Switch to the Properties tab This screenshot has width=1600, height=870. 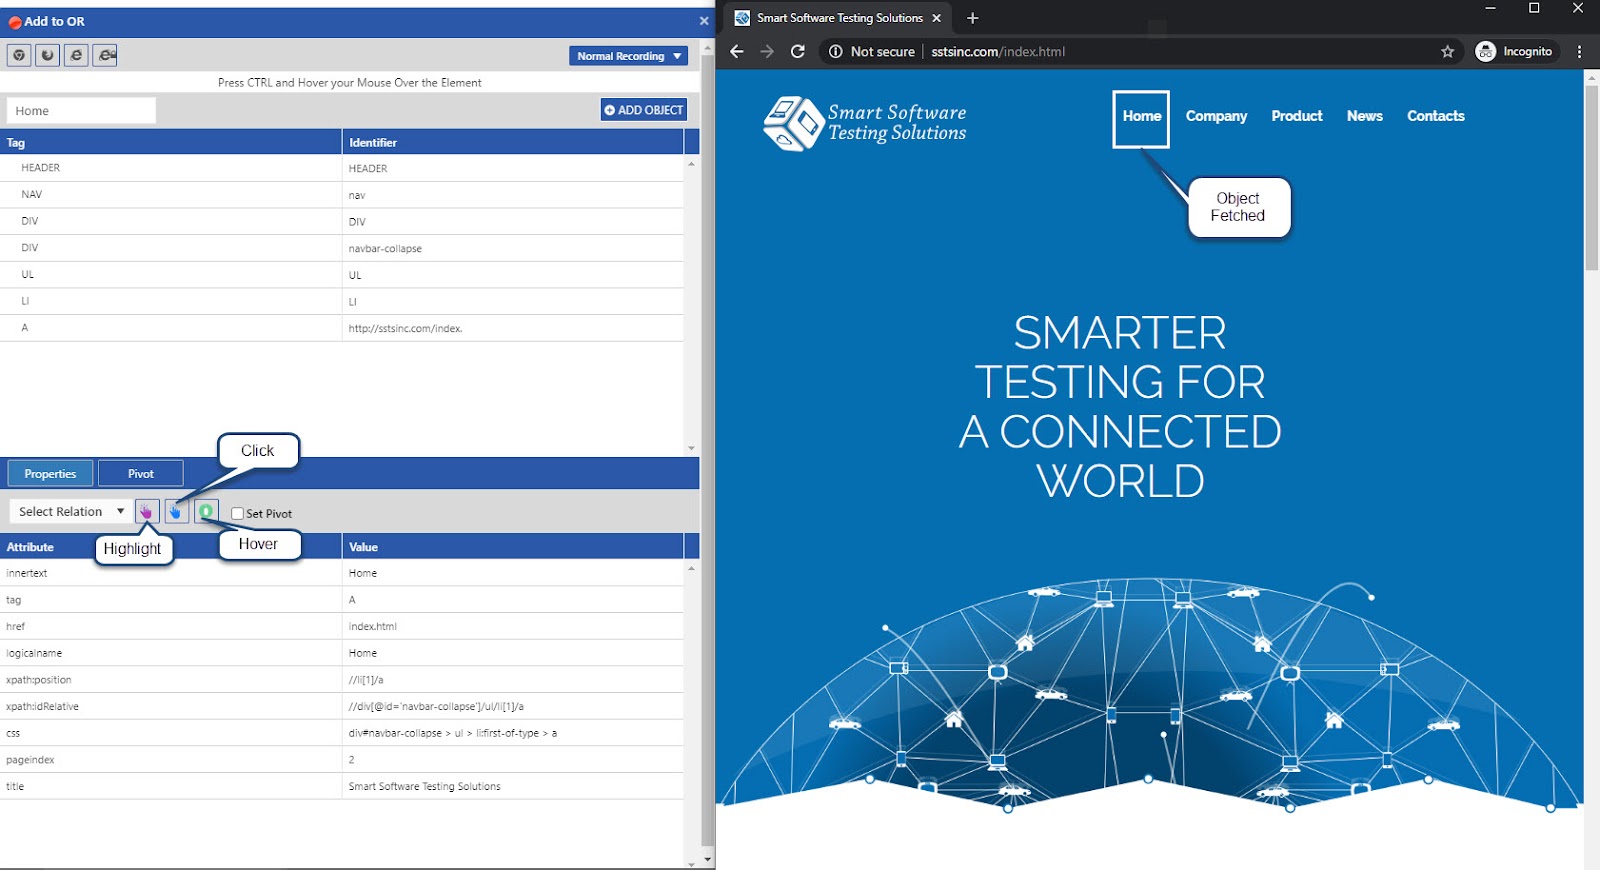coord(50,473)
